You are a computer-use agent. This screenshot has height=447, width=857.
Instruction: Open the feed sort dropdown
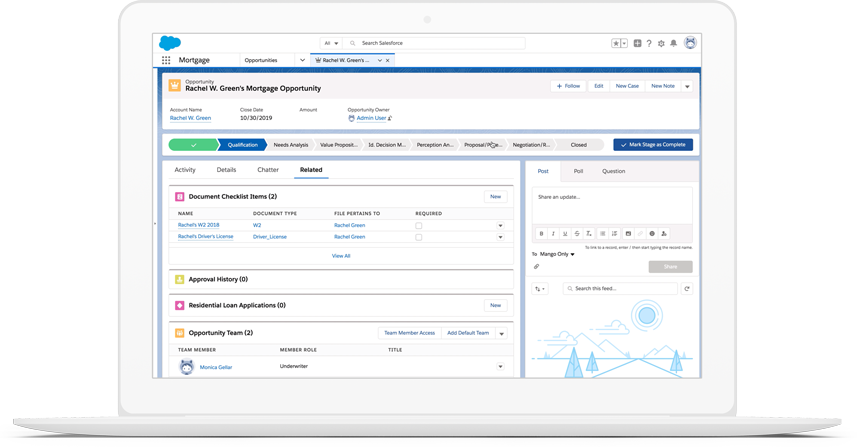pos(540,289)
